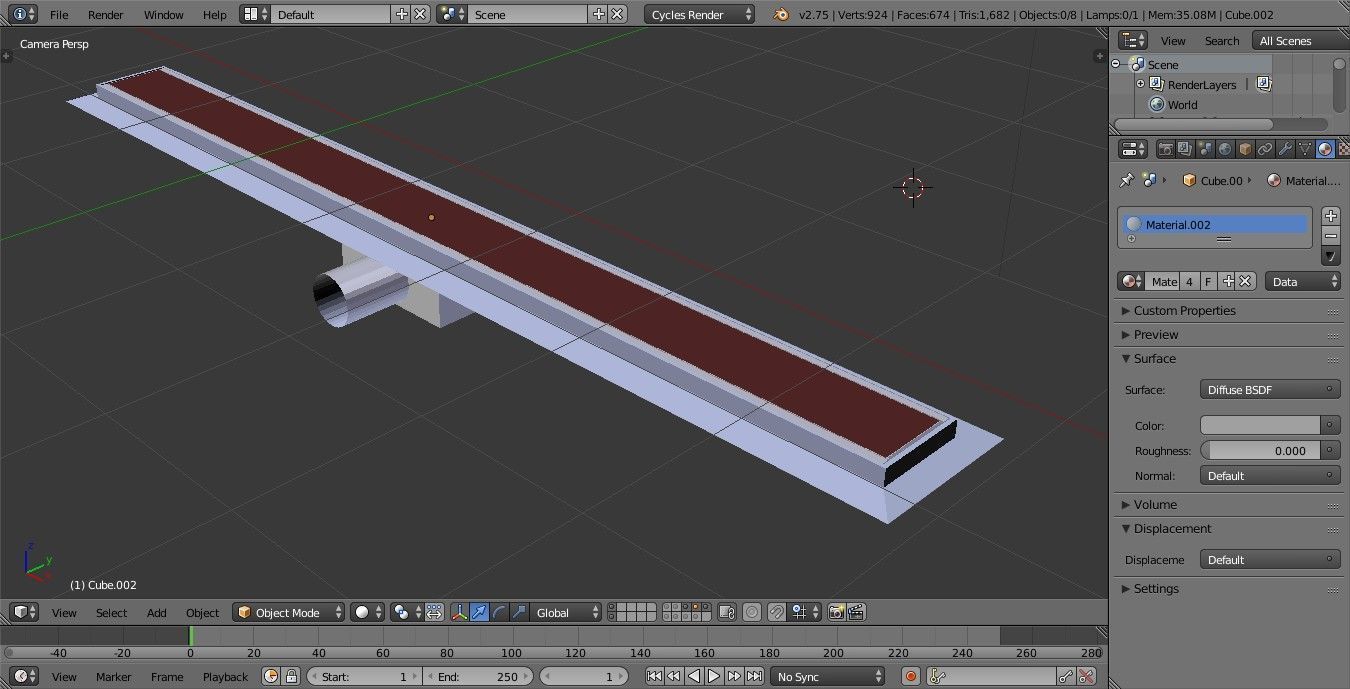The image size is (1350, 689).
Task: Open the timeline Playback menu
Action: click(225, 676)
